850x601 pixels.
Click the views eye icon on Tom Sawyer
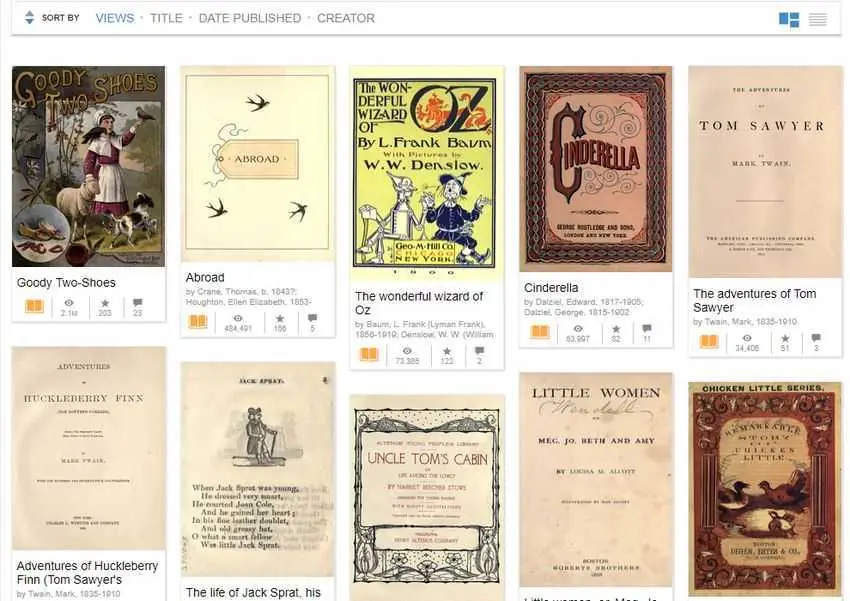747,338
